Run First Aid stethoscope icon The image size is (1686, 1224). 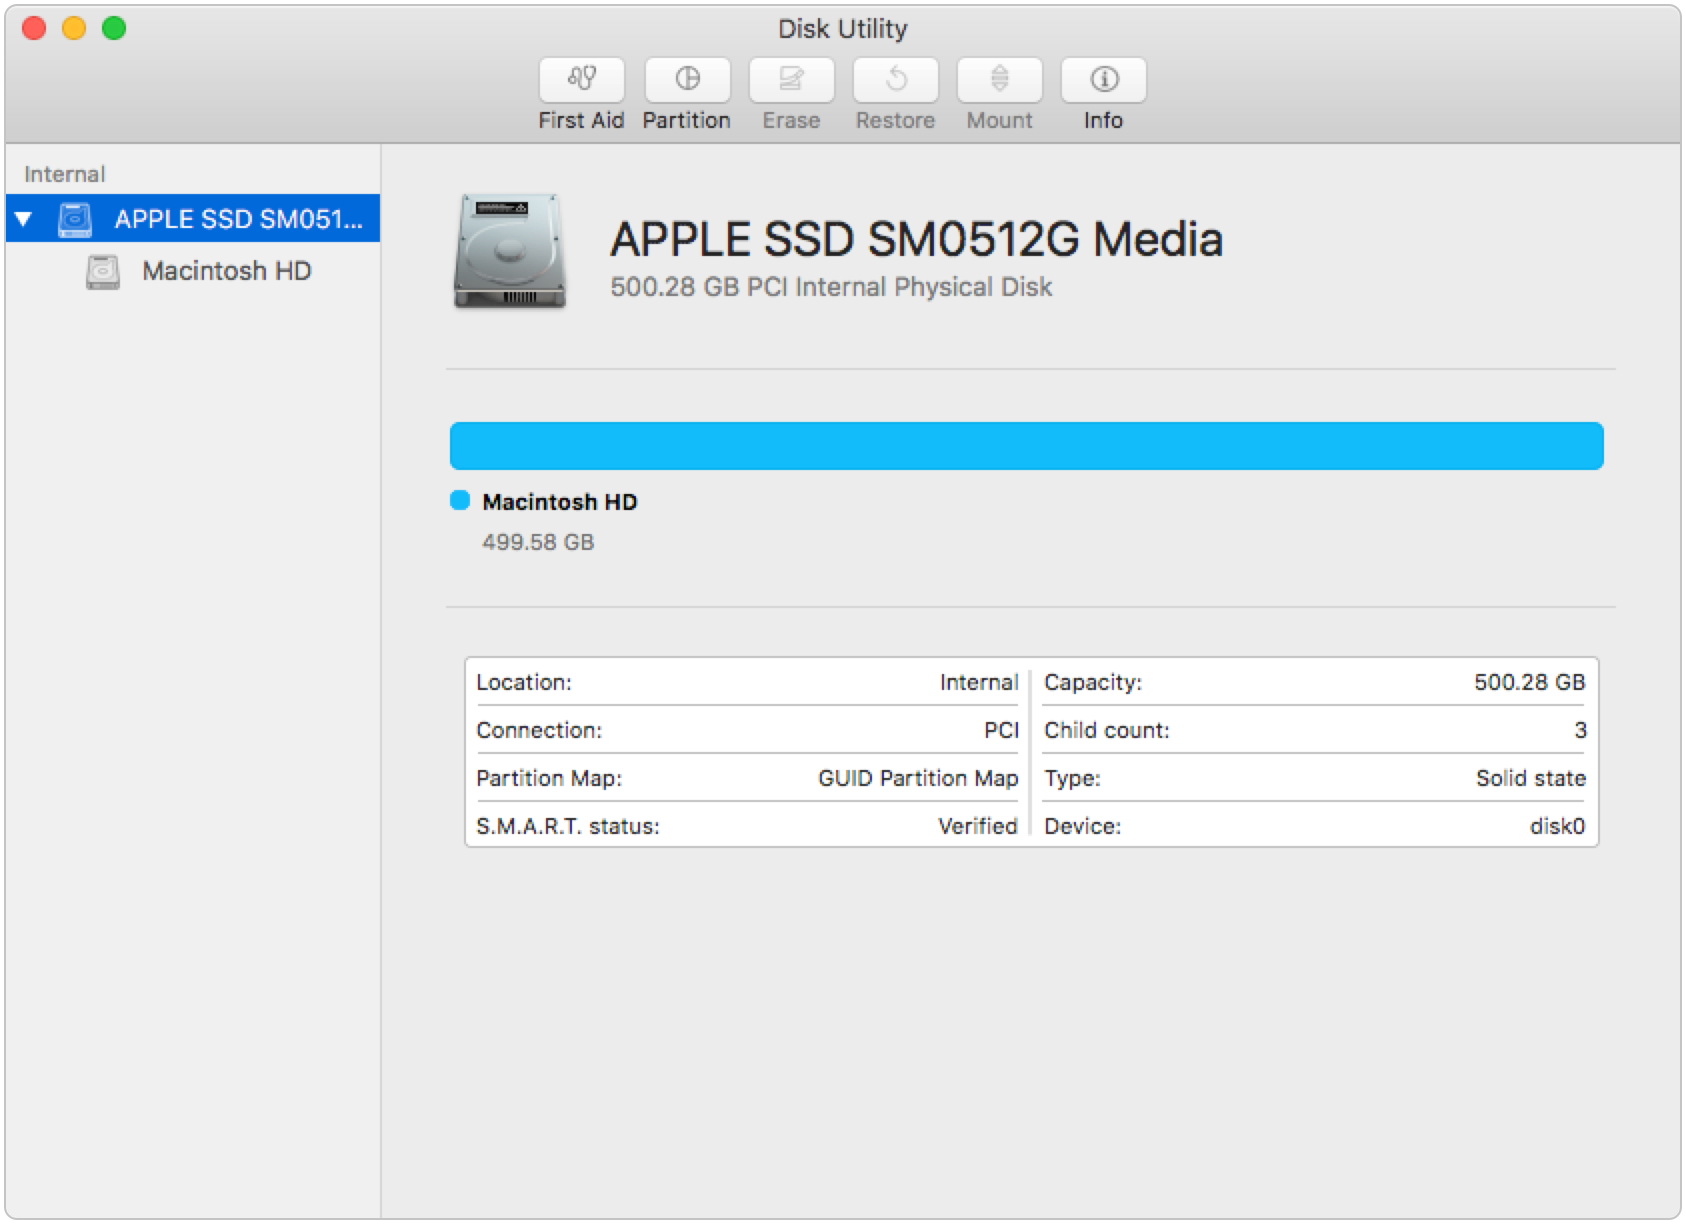(582, 79)
